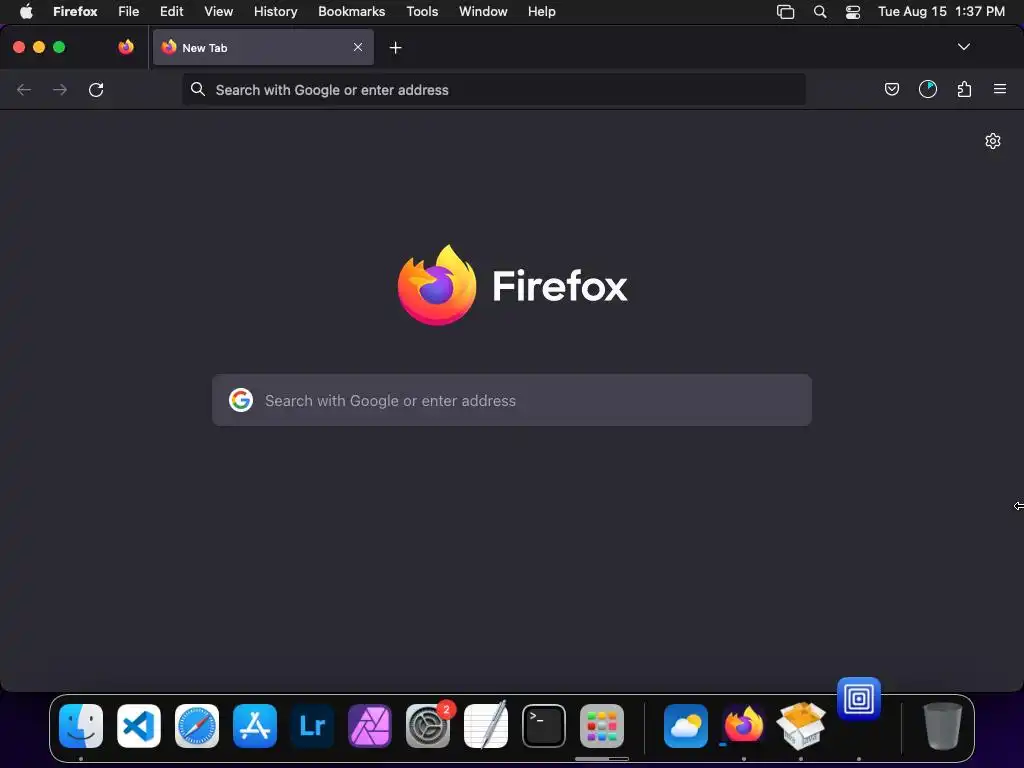Open Launchpad from the dock
1024x768 pixels.
coord(601,726)
